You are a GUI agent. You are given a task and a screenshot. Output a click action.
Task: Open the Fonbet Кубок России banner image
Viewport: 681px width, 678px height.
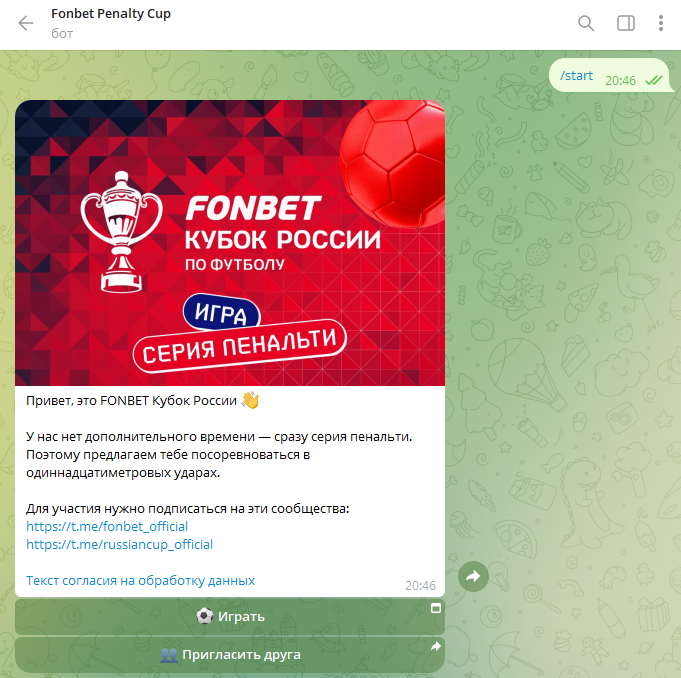230,243
